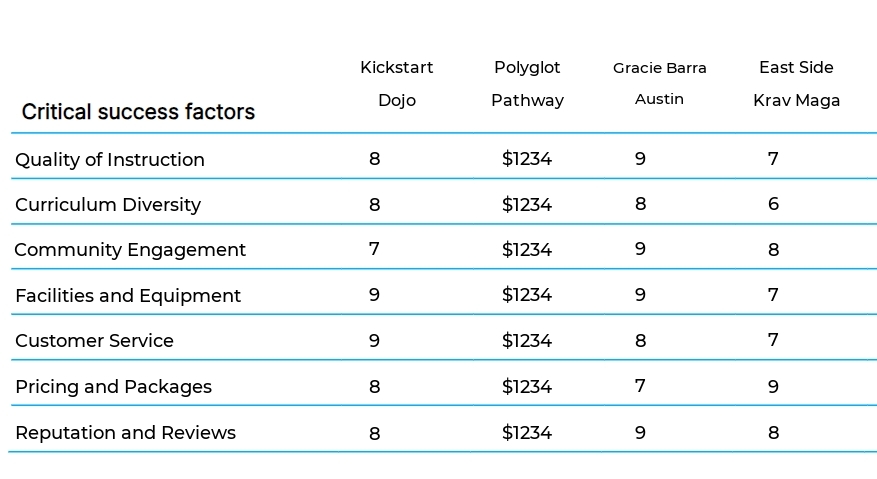Viewport: 877px width, 479px height.
Task: Click the Quality of Instruction row label
Action: pyautogui.click(x=110, y=159)
